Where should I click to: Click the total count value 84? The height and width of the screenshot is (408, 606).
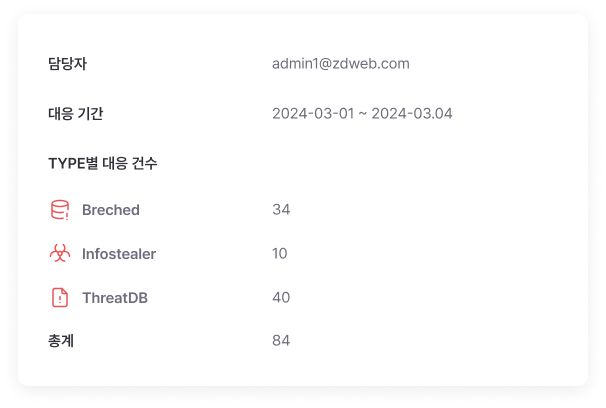point(281,341)
